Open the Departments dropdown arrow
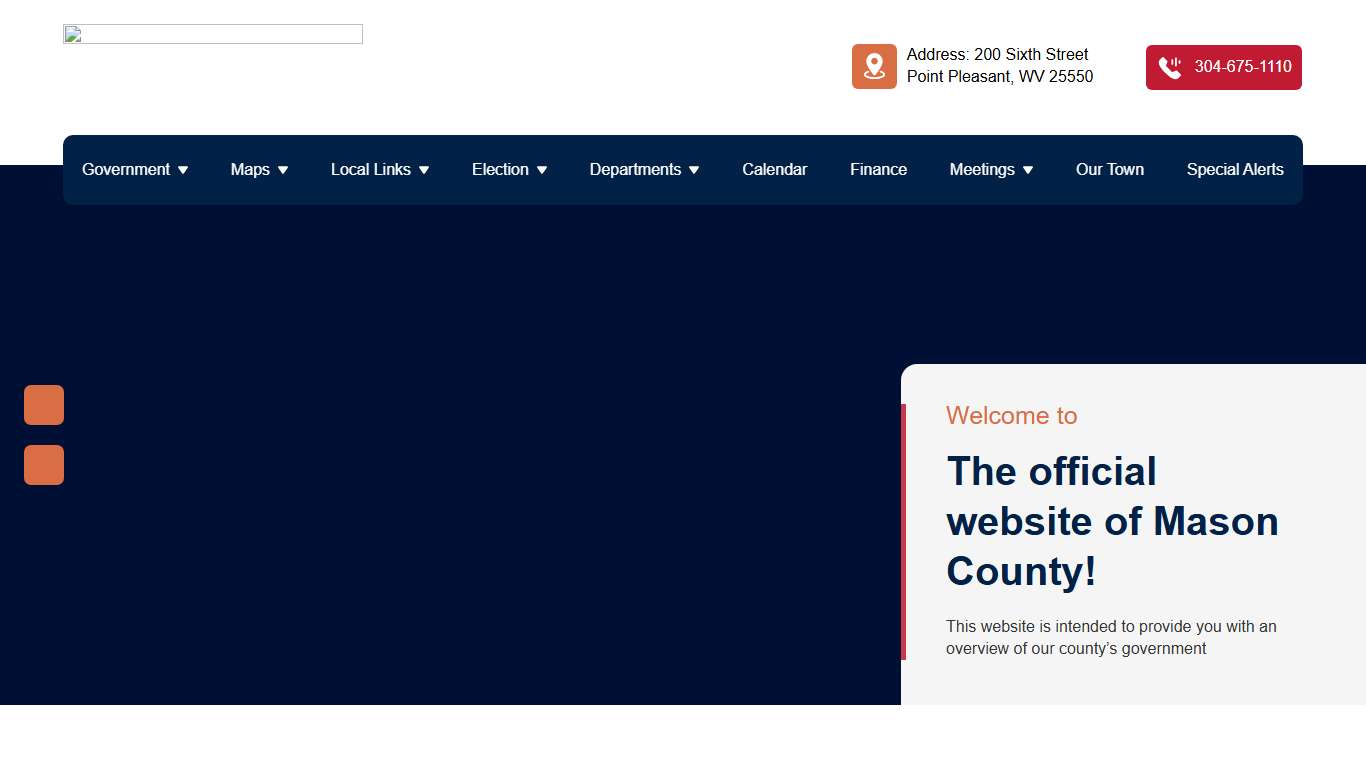 pos(694,170)
